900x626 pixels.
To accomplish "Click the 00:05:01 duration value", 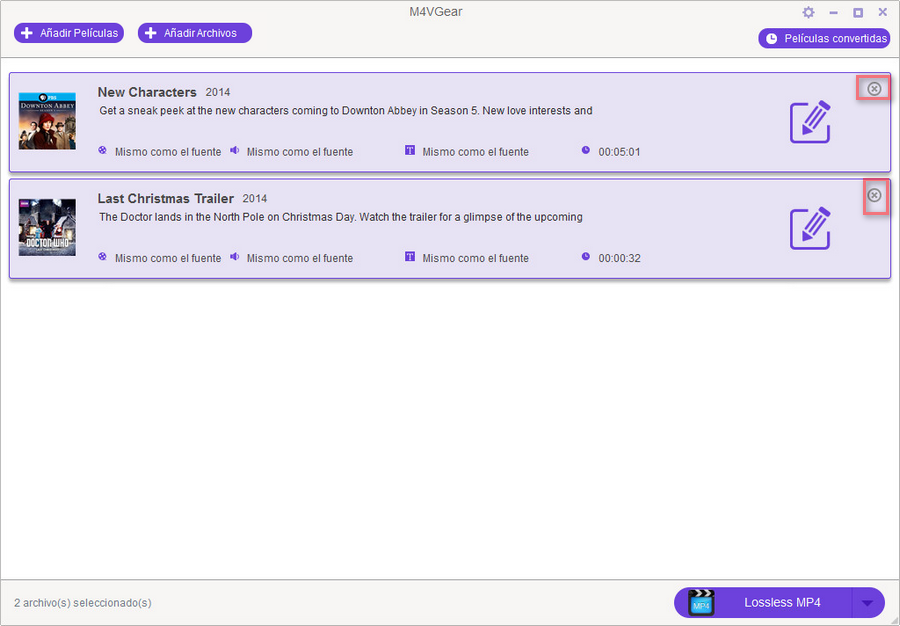I will click(619, 152).
